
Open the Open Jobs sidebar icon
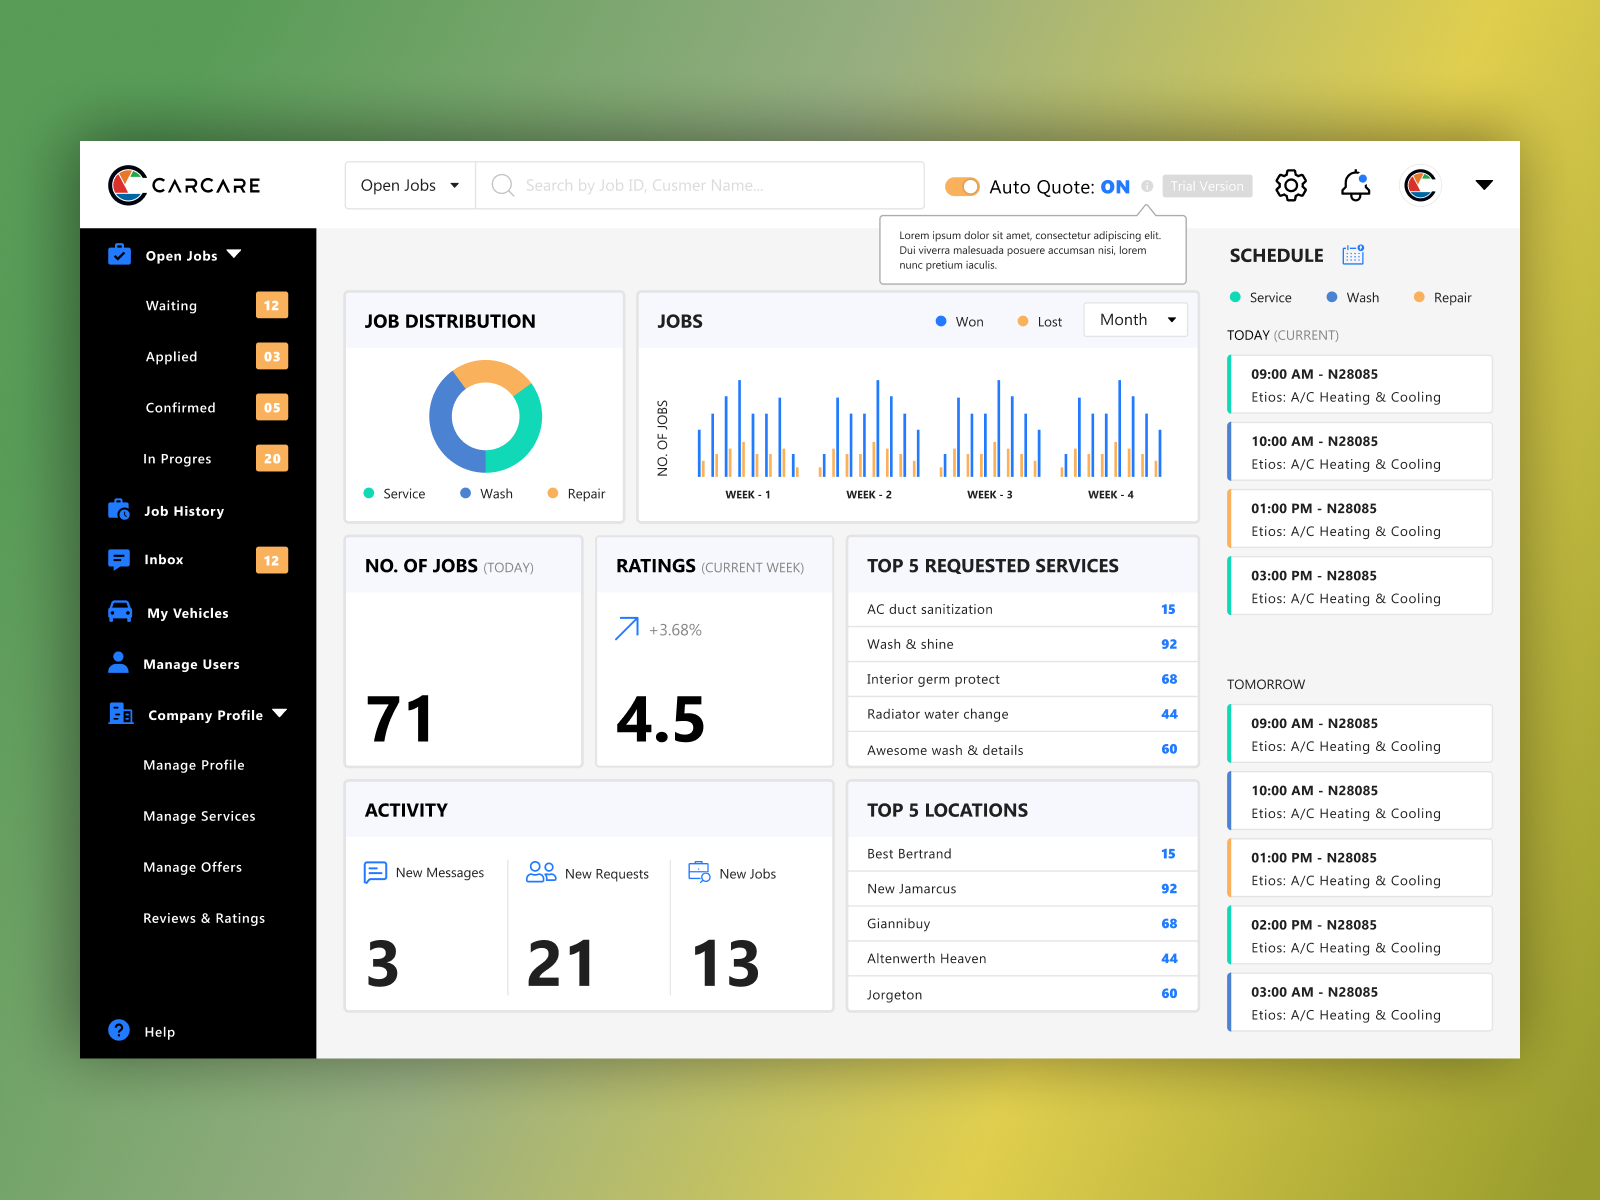118,255
